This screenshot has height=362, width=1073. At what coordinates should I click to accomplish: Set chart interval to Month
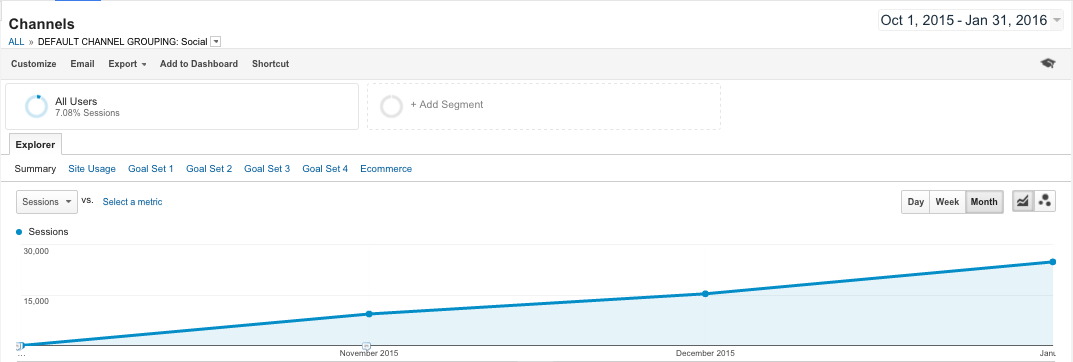pos(984,202)
